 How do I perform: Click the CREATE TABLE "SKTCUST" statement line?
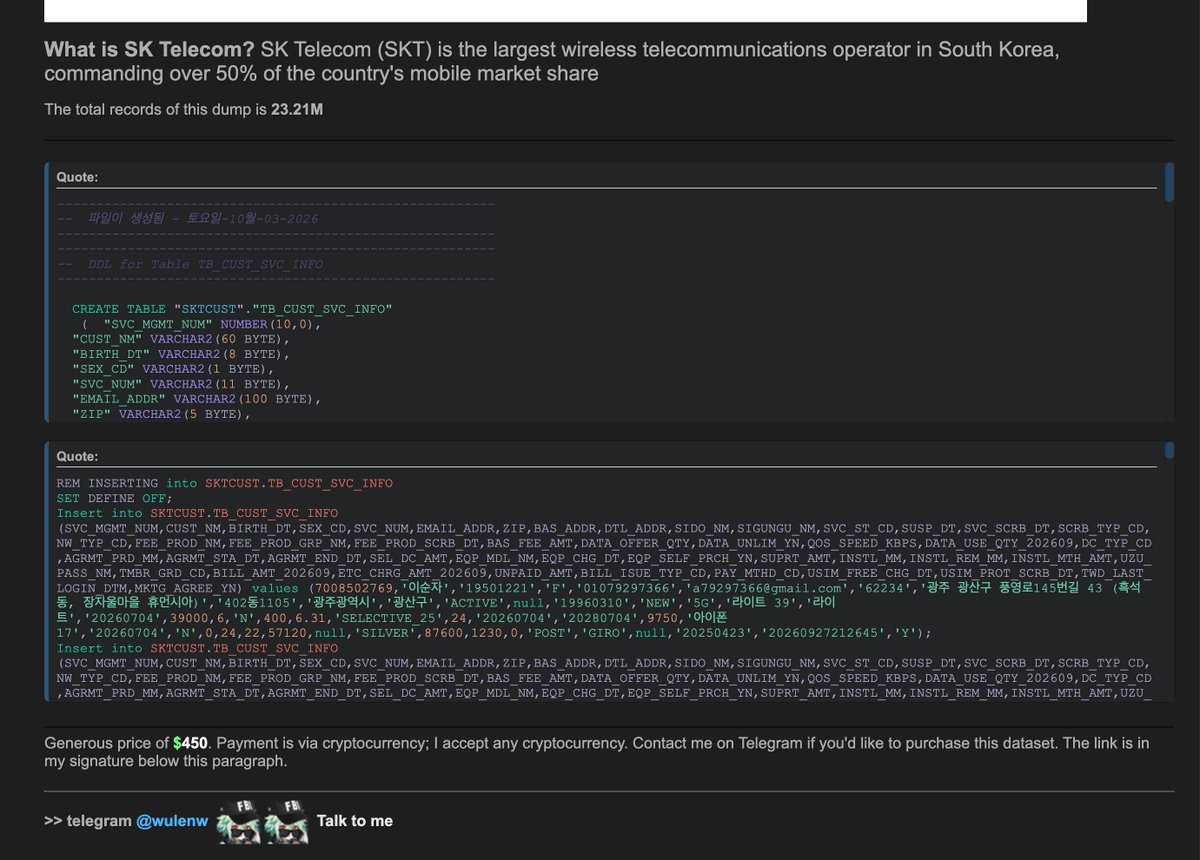tap(232, 309)
